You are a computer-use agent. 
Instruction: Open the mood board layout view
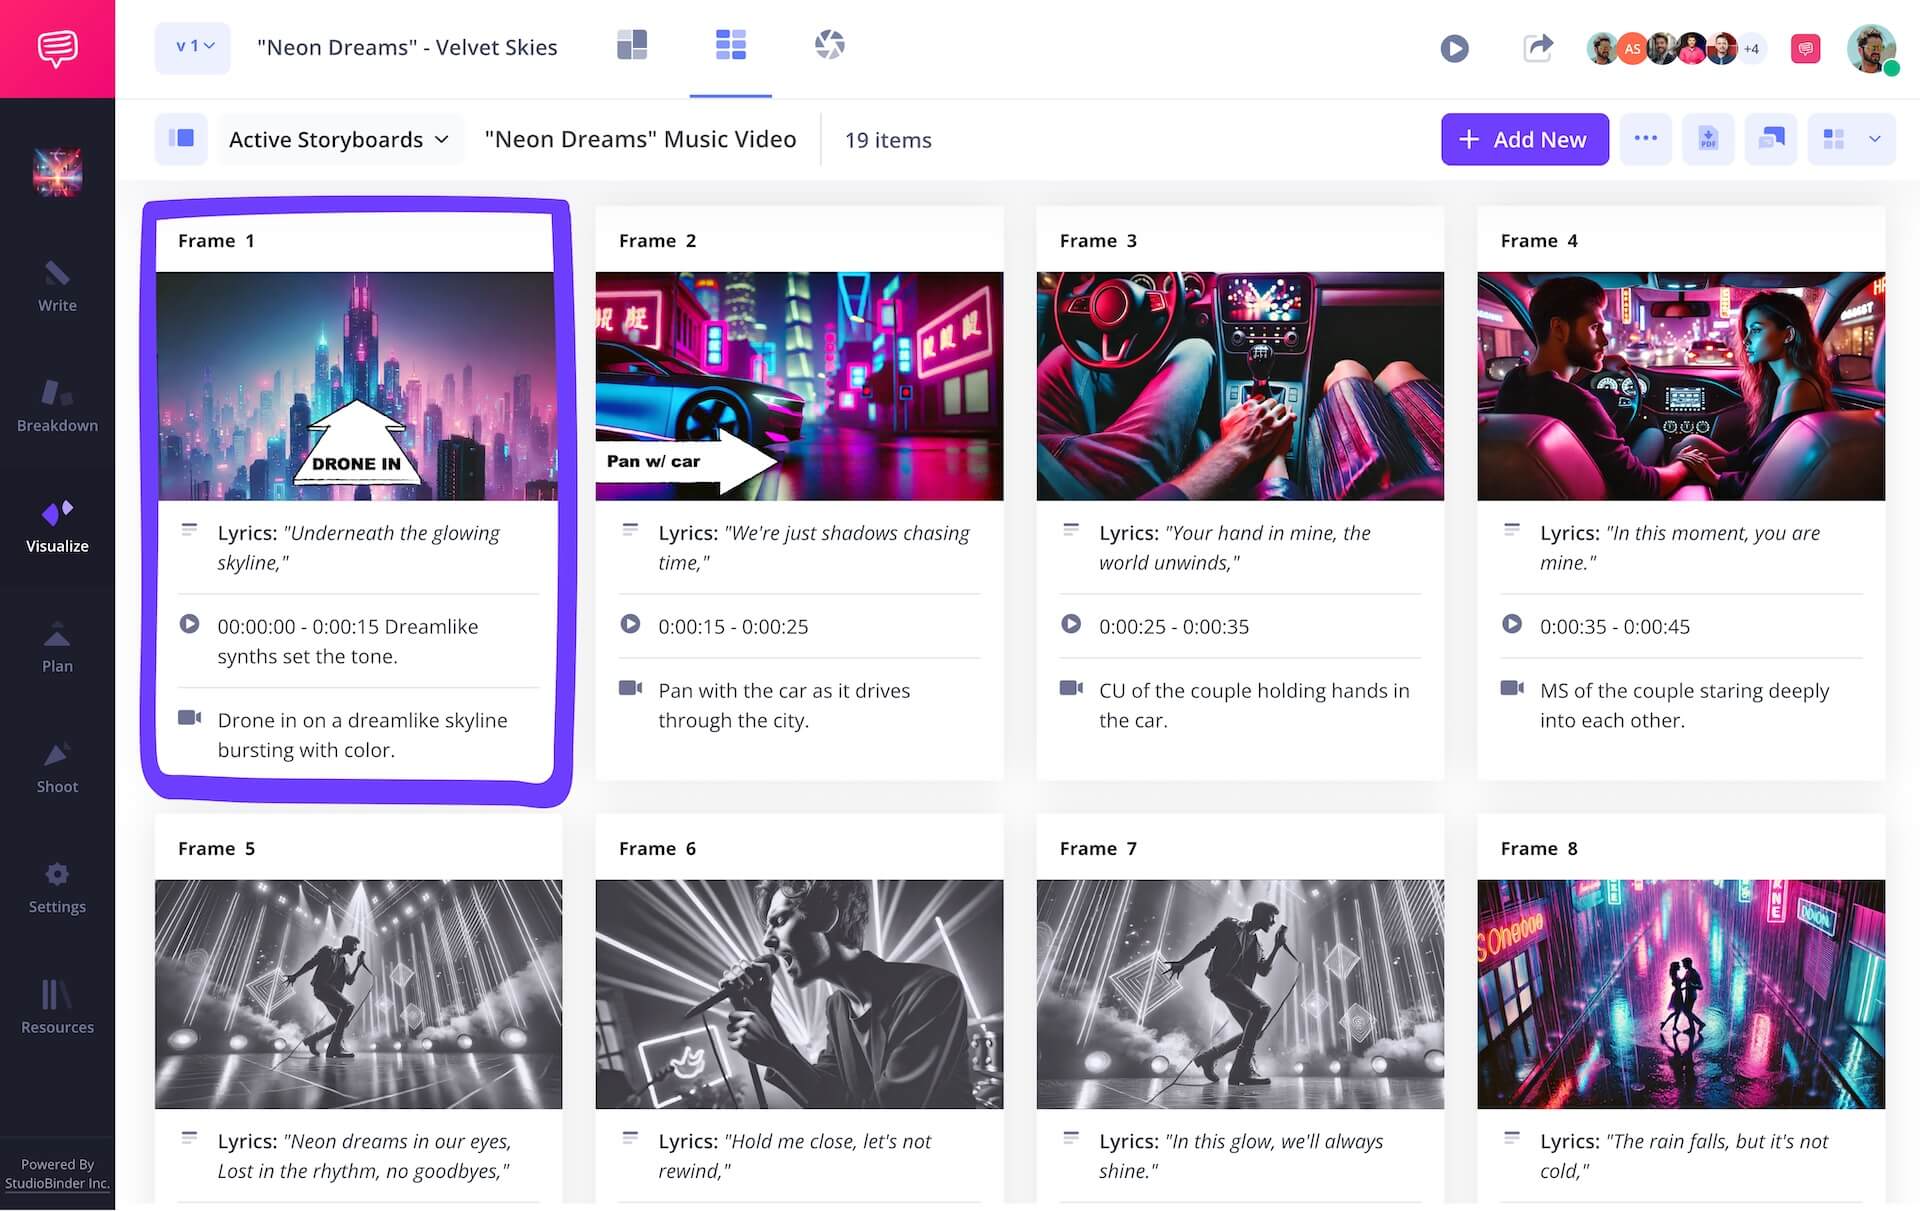pyautogui.click(x=632, y=45)
